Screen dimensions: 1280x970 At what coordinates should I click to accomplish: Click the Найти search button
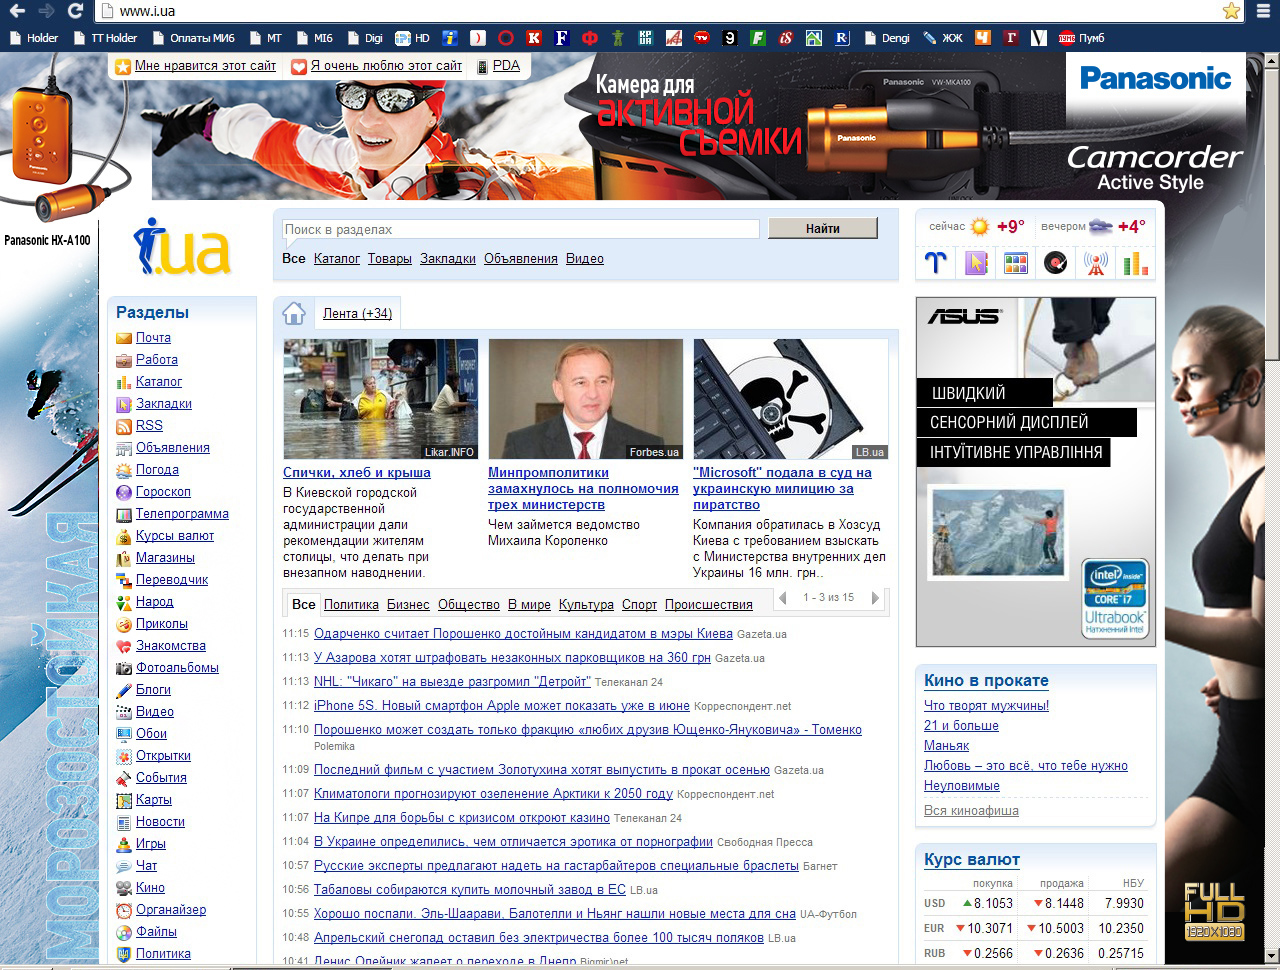tap(823, 229)
